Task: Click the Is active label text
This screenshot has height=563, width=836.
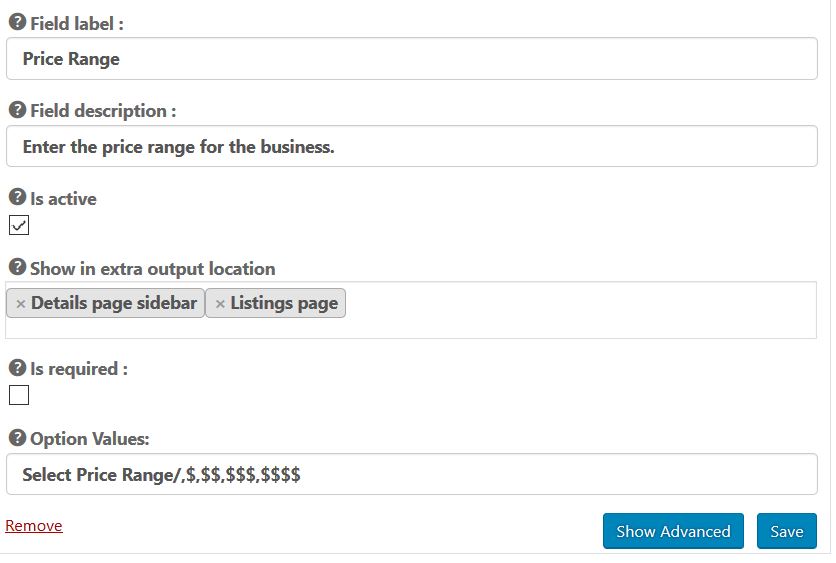Action: point(63,199)
